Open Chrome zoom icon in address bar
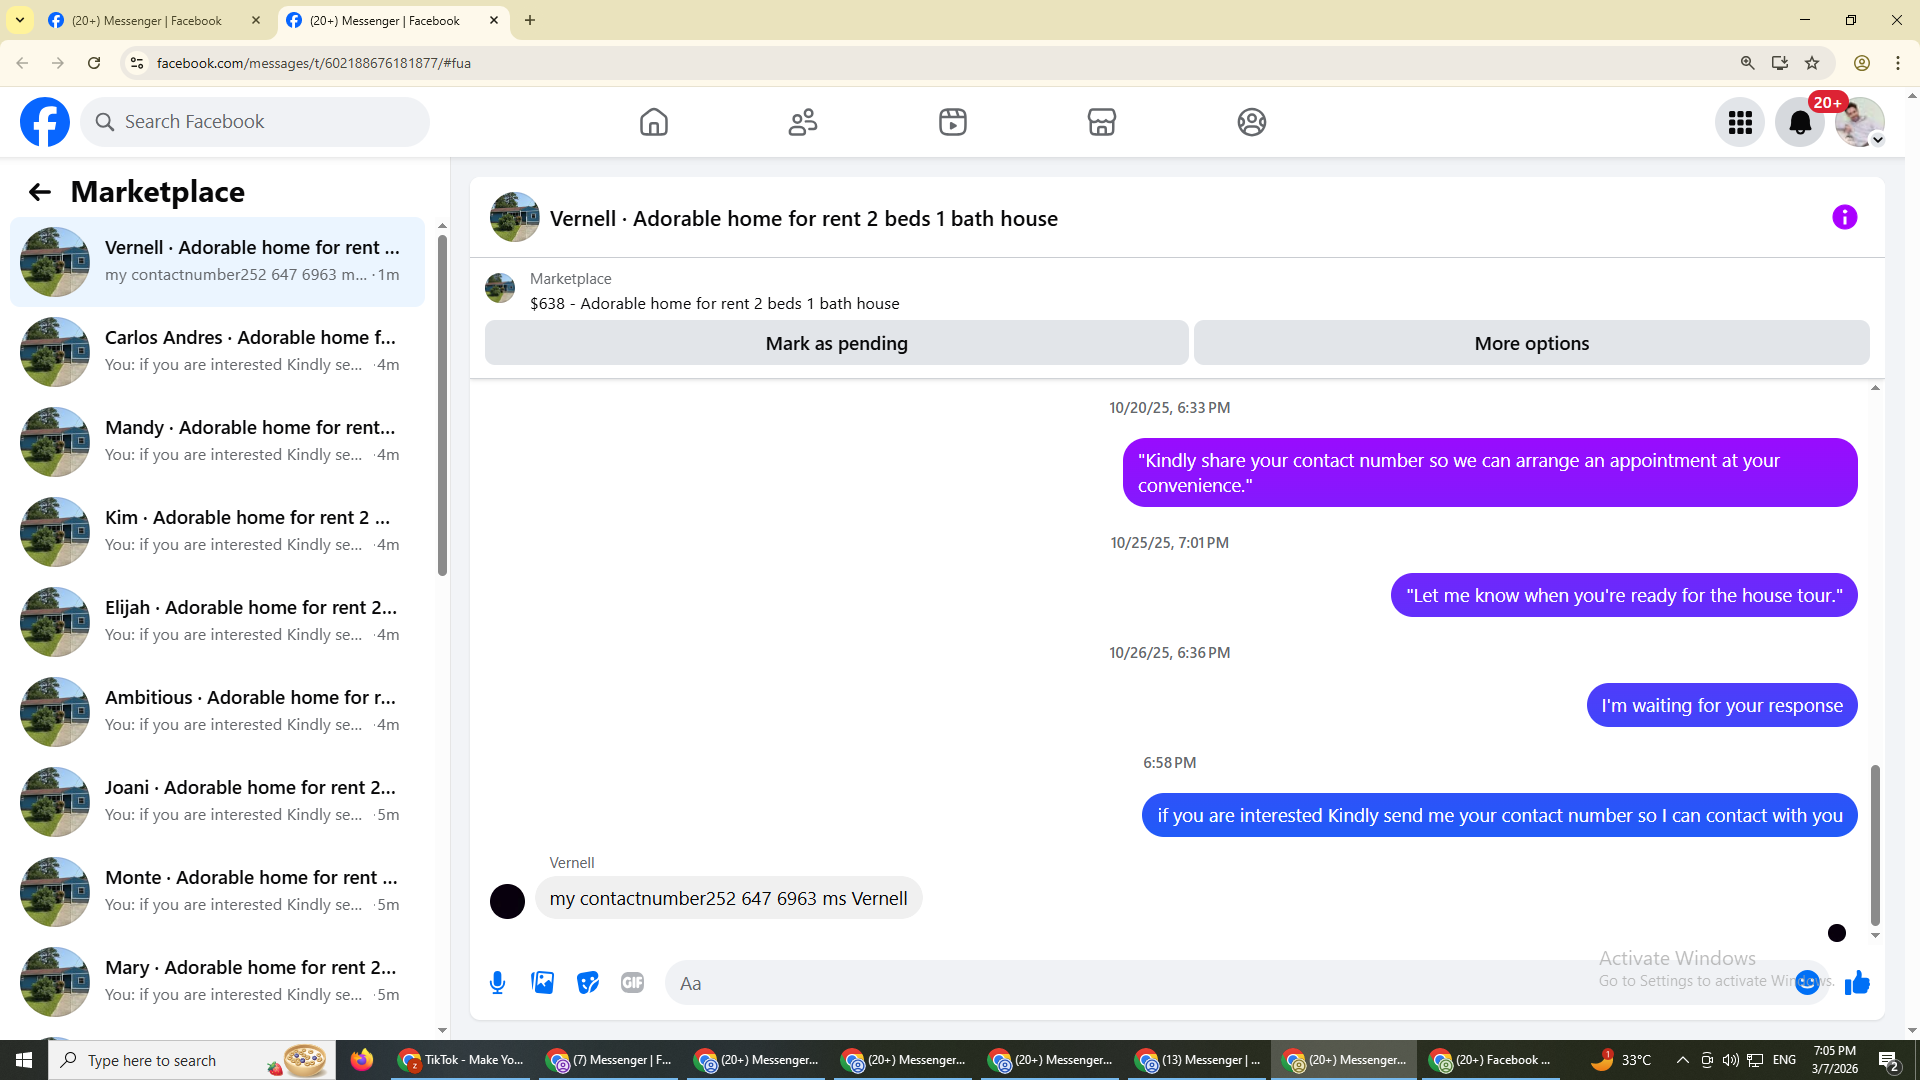 pyautogui.click(x=1748, y=63)
